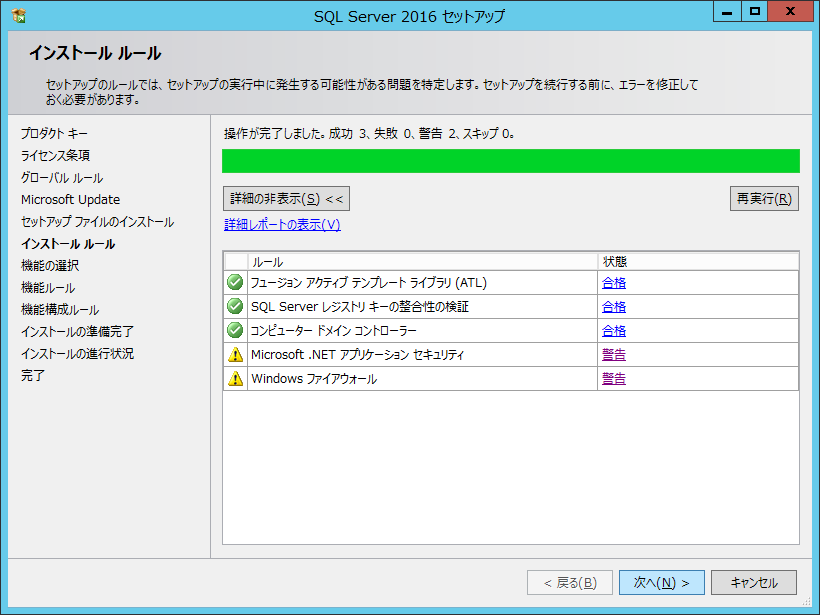Viewport: 820px width, 615px height.
Task: Cancel setup with キャンセル button
Action: coord(754,582)
